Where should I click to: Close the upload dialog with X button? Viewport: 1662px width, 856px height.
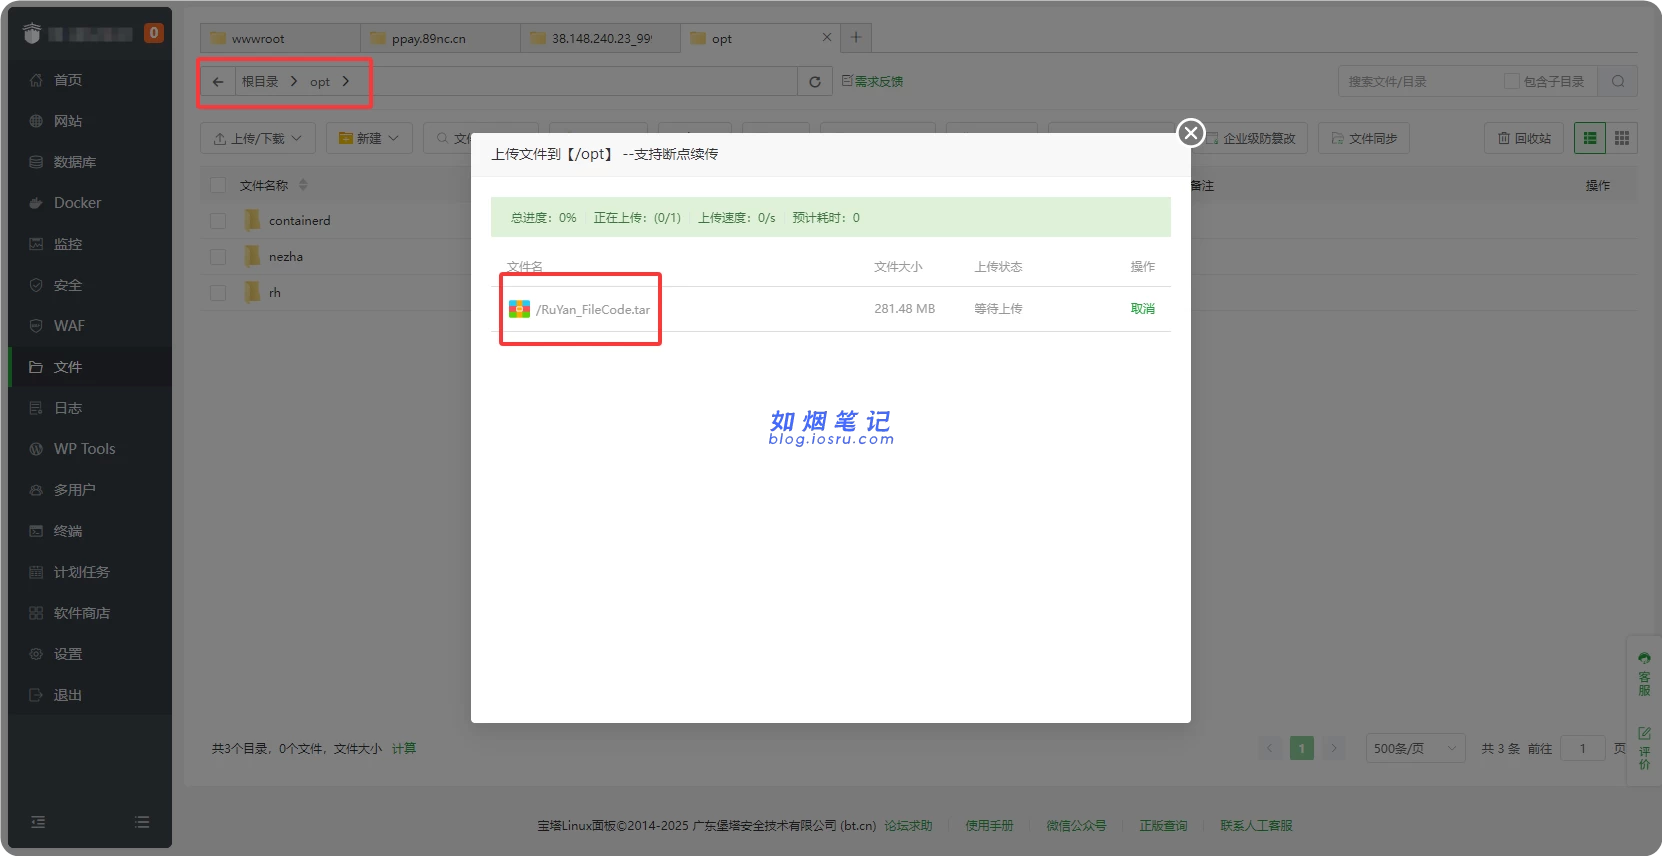point(1190,132)
